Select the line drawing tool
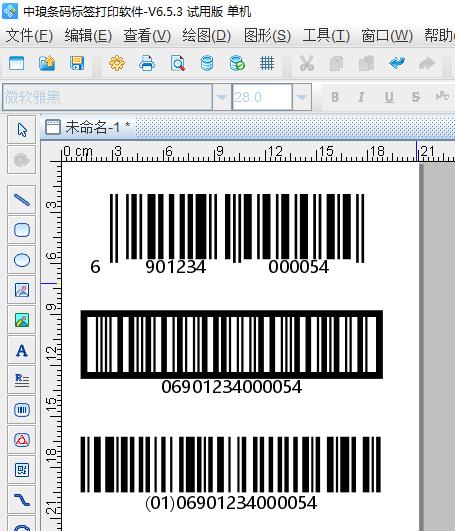The image size is (455, 531). point(22,200)
